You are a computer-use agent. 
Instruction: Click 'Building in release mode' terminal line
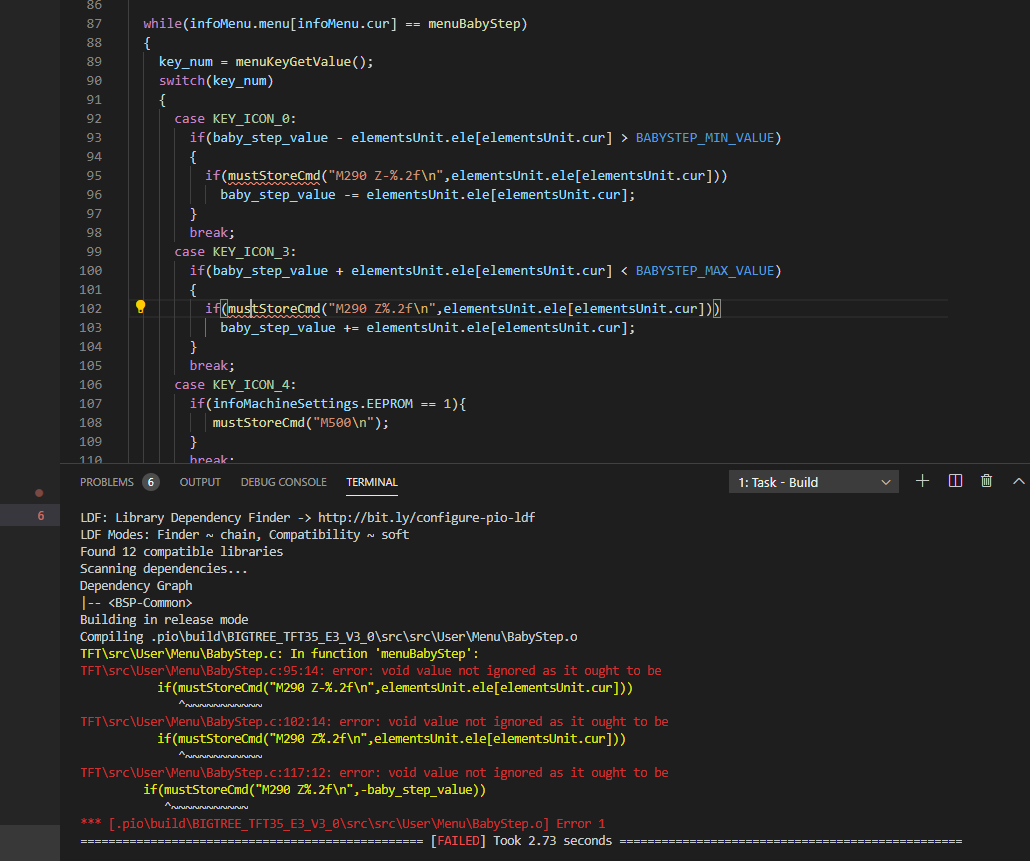(164, 620)
